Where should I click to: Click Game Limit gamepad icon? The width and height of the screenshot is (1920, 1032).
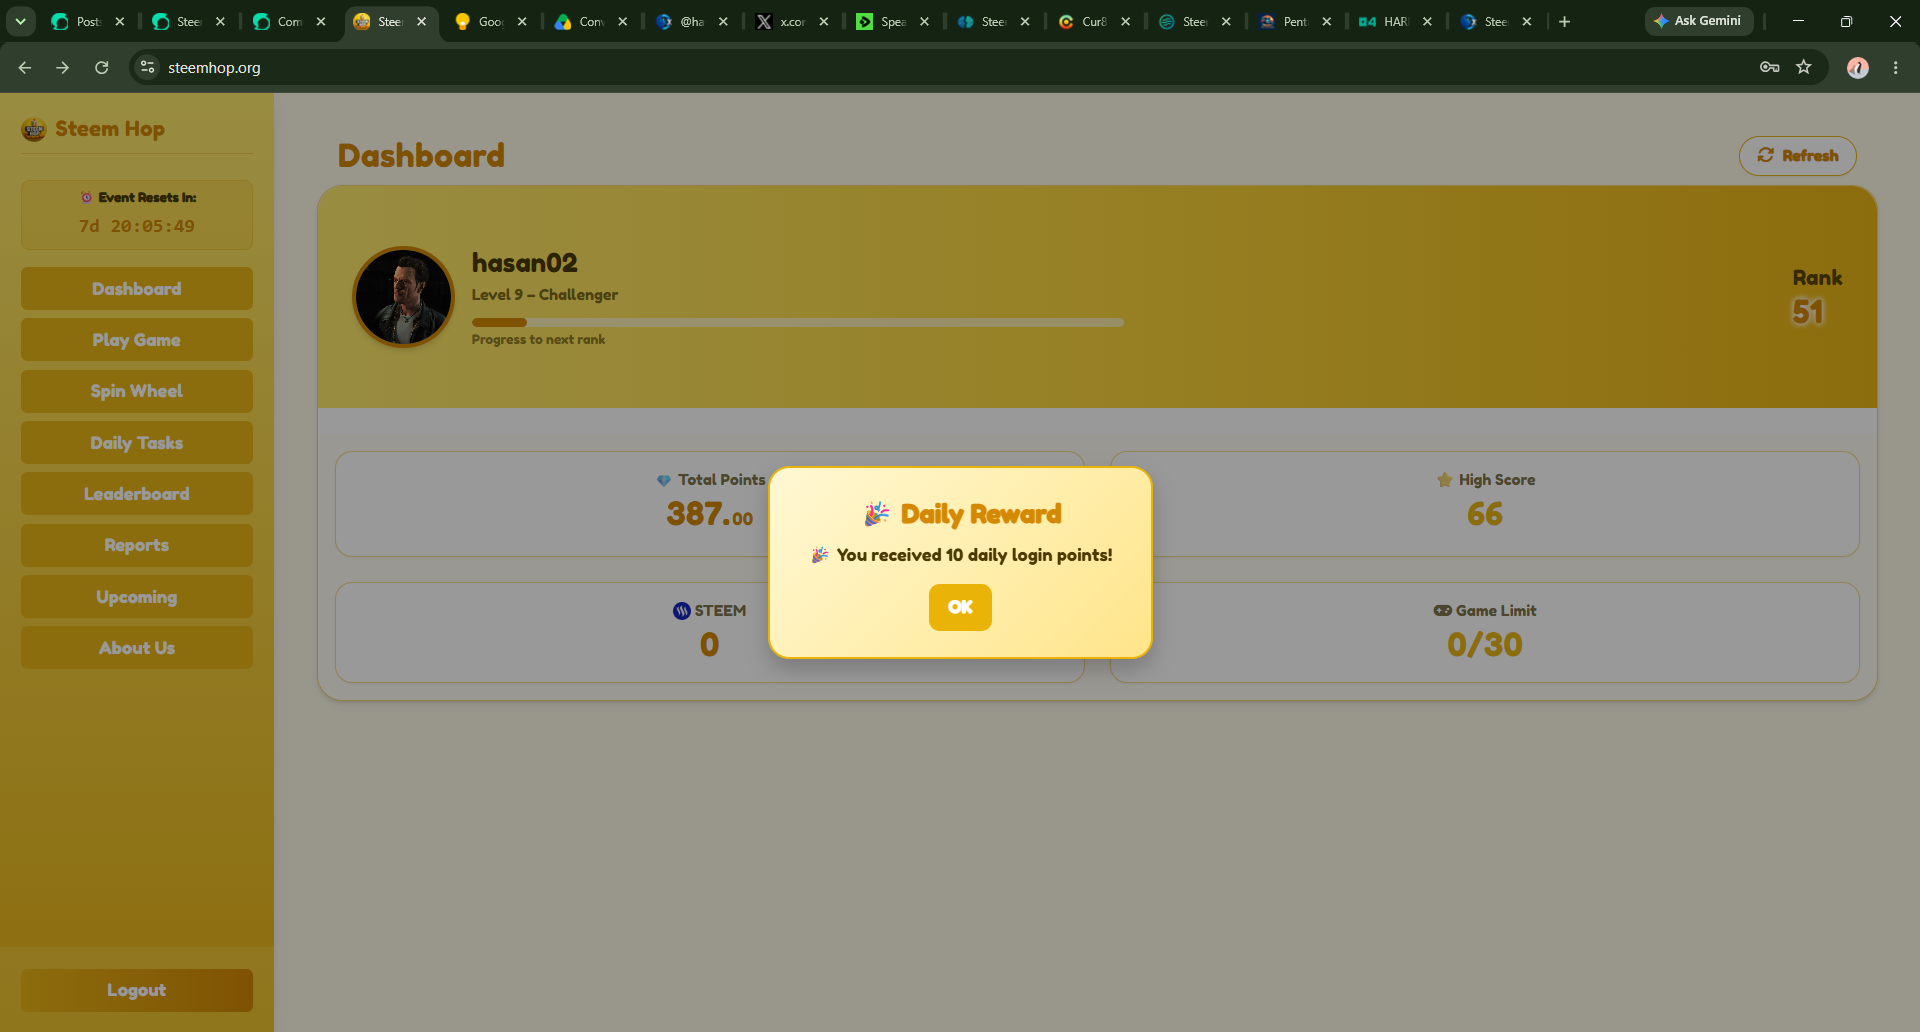[x=1443, y=611]
